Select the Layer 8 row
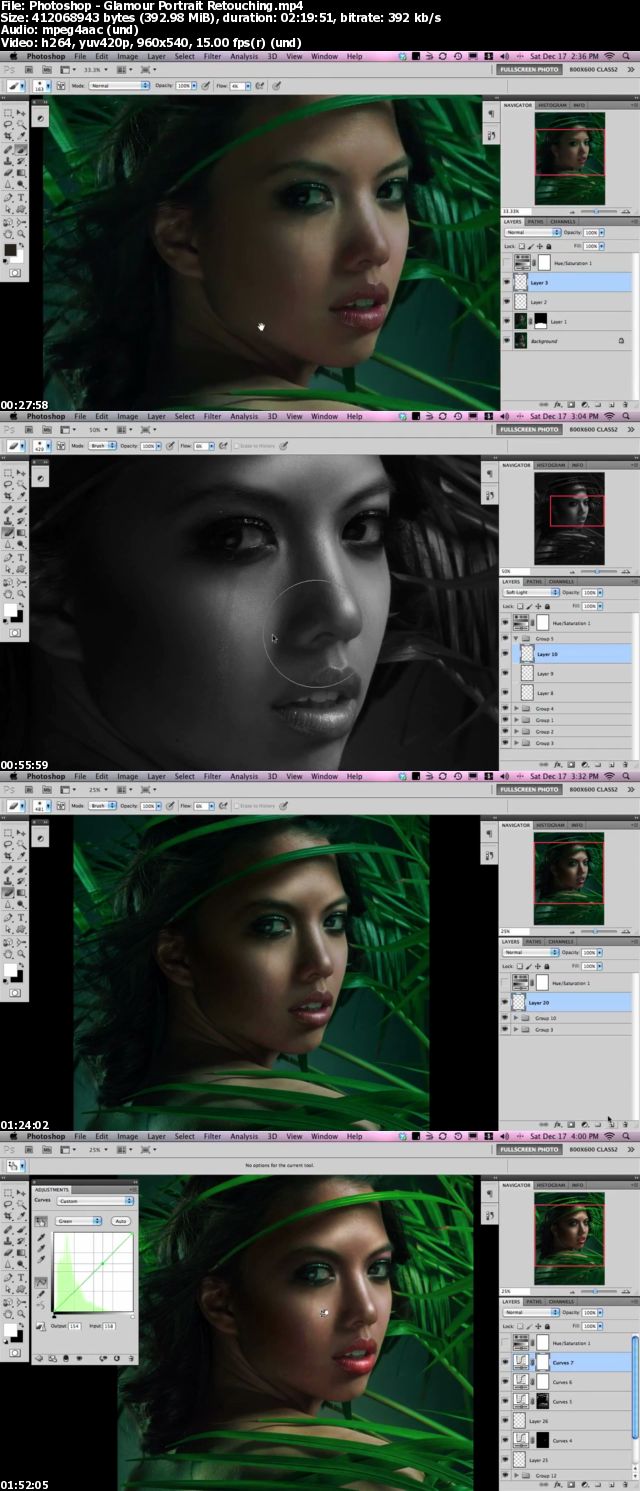Viewport: 640px width, 1491px height. point(567,693)
